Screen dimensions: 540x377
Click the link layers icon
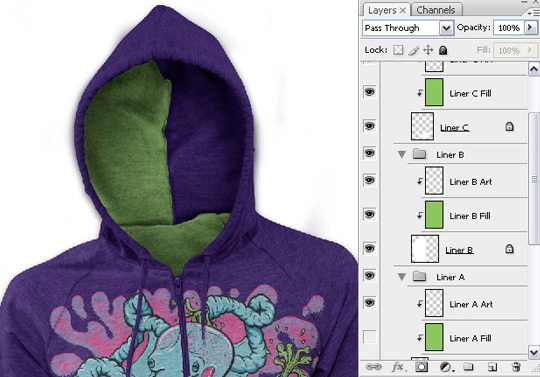point(374,367)
